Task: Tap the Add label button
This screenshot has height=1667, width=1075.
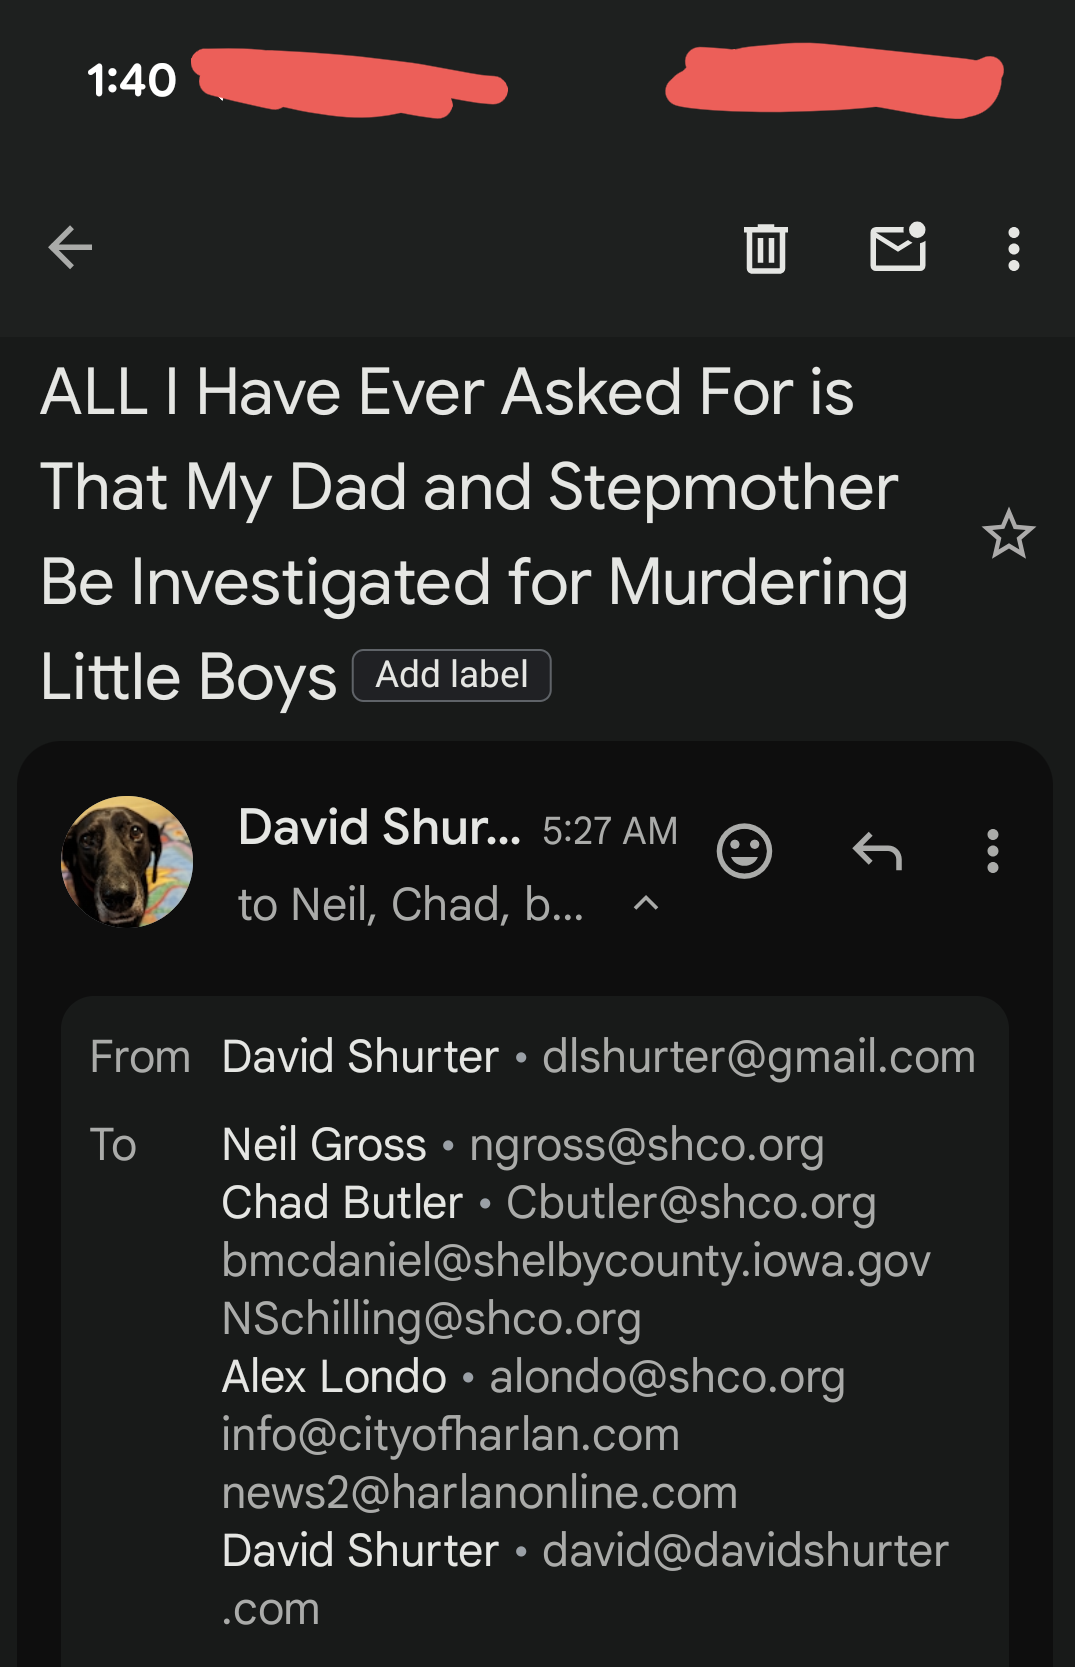Action: pos(452,676)
